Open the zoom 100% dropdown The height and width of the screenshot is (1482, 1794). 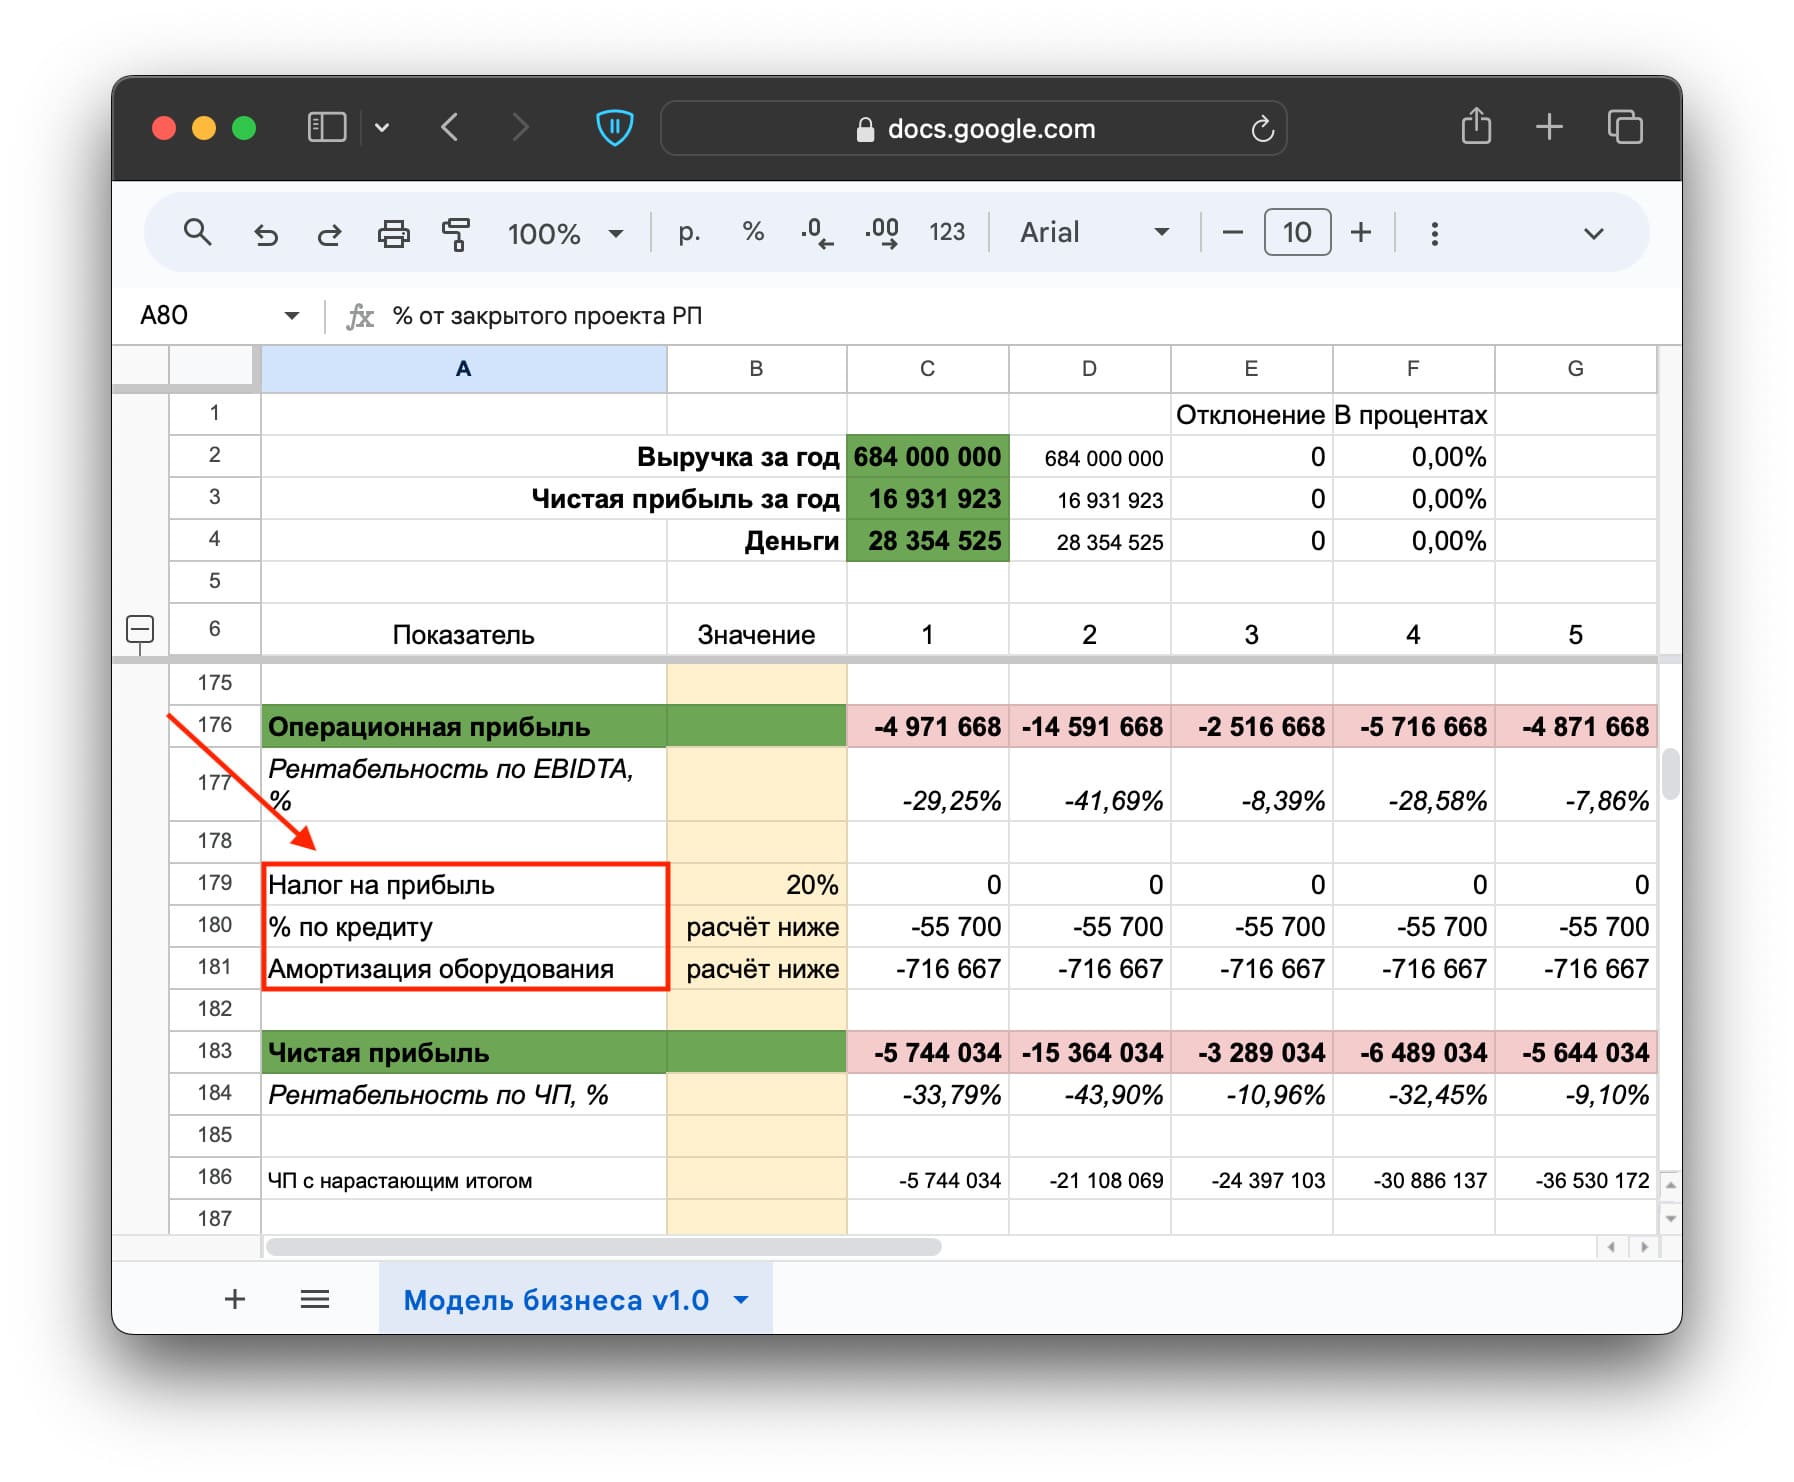(565, 234)
